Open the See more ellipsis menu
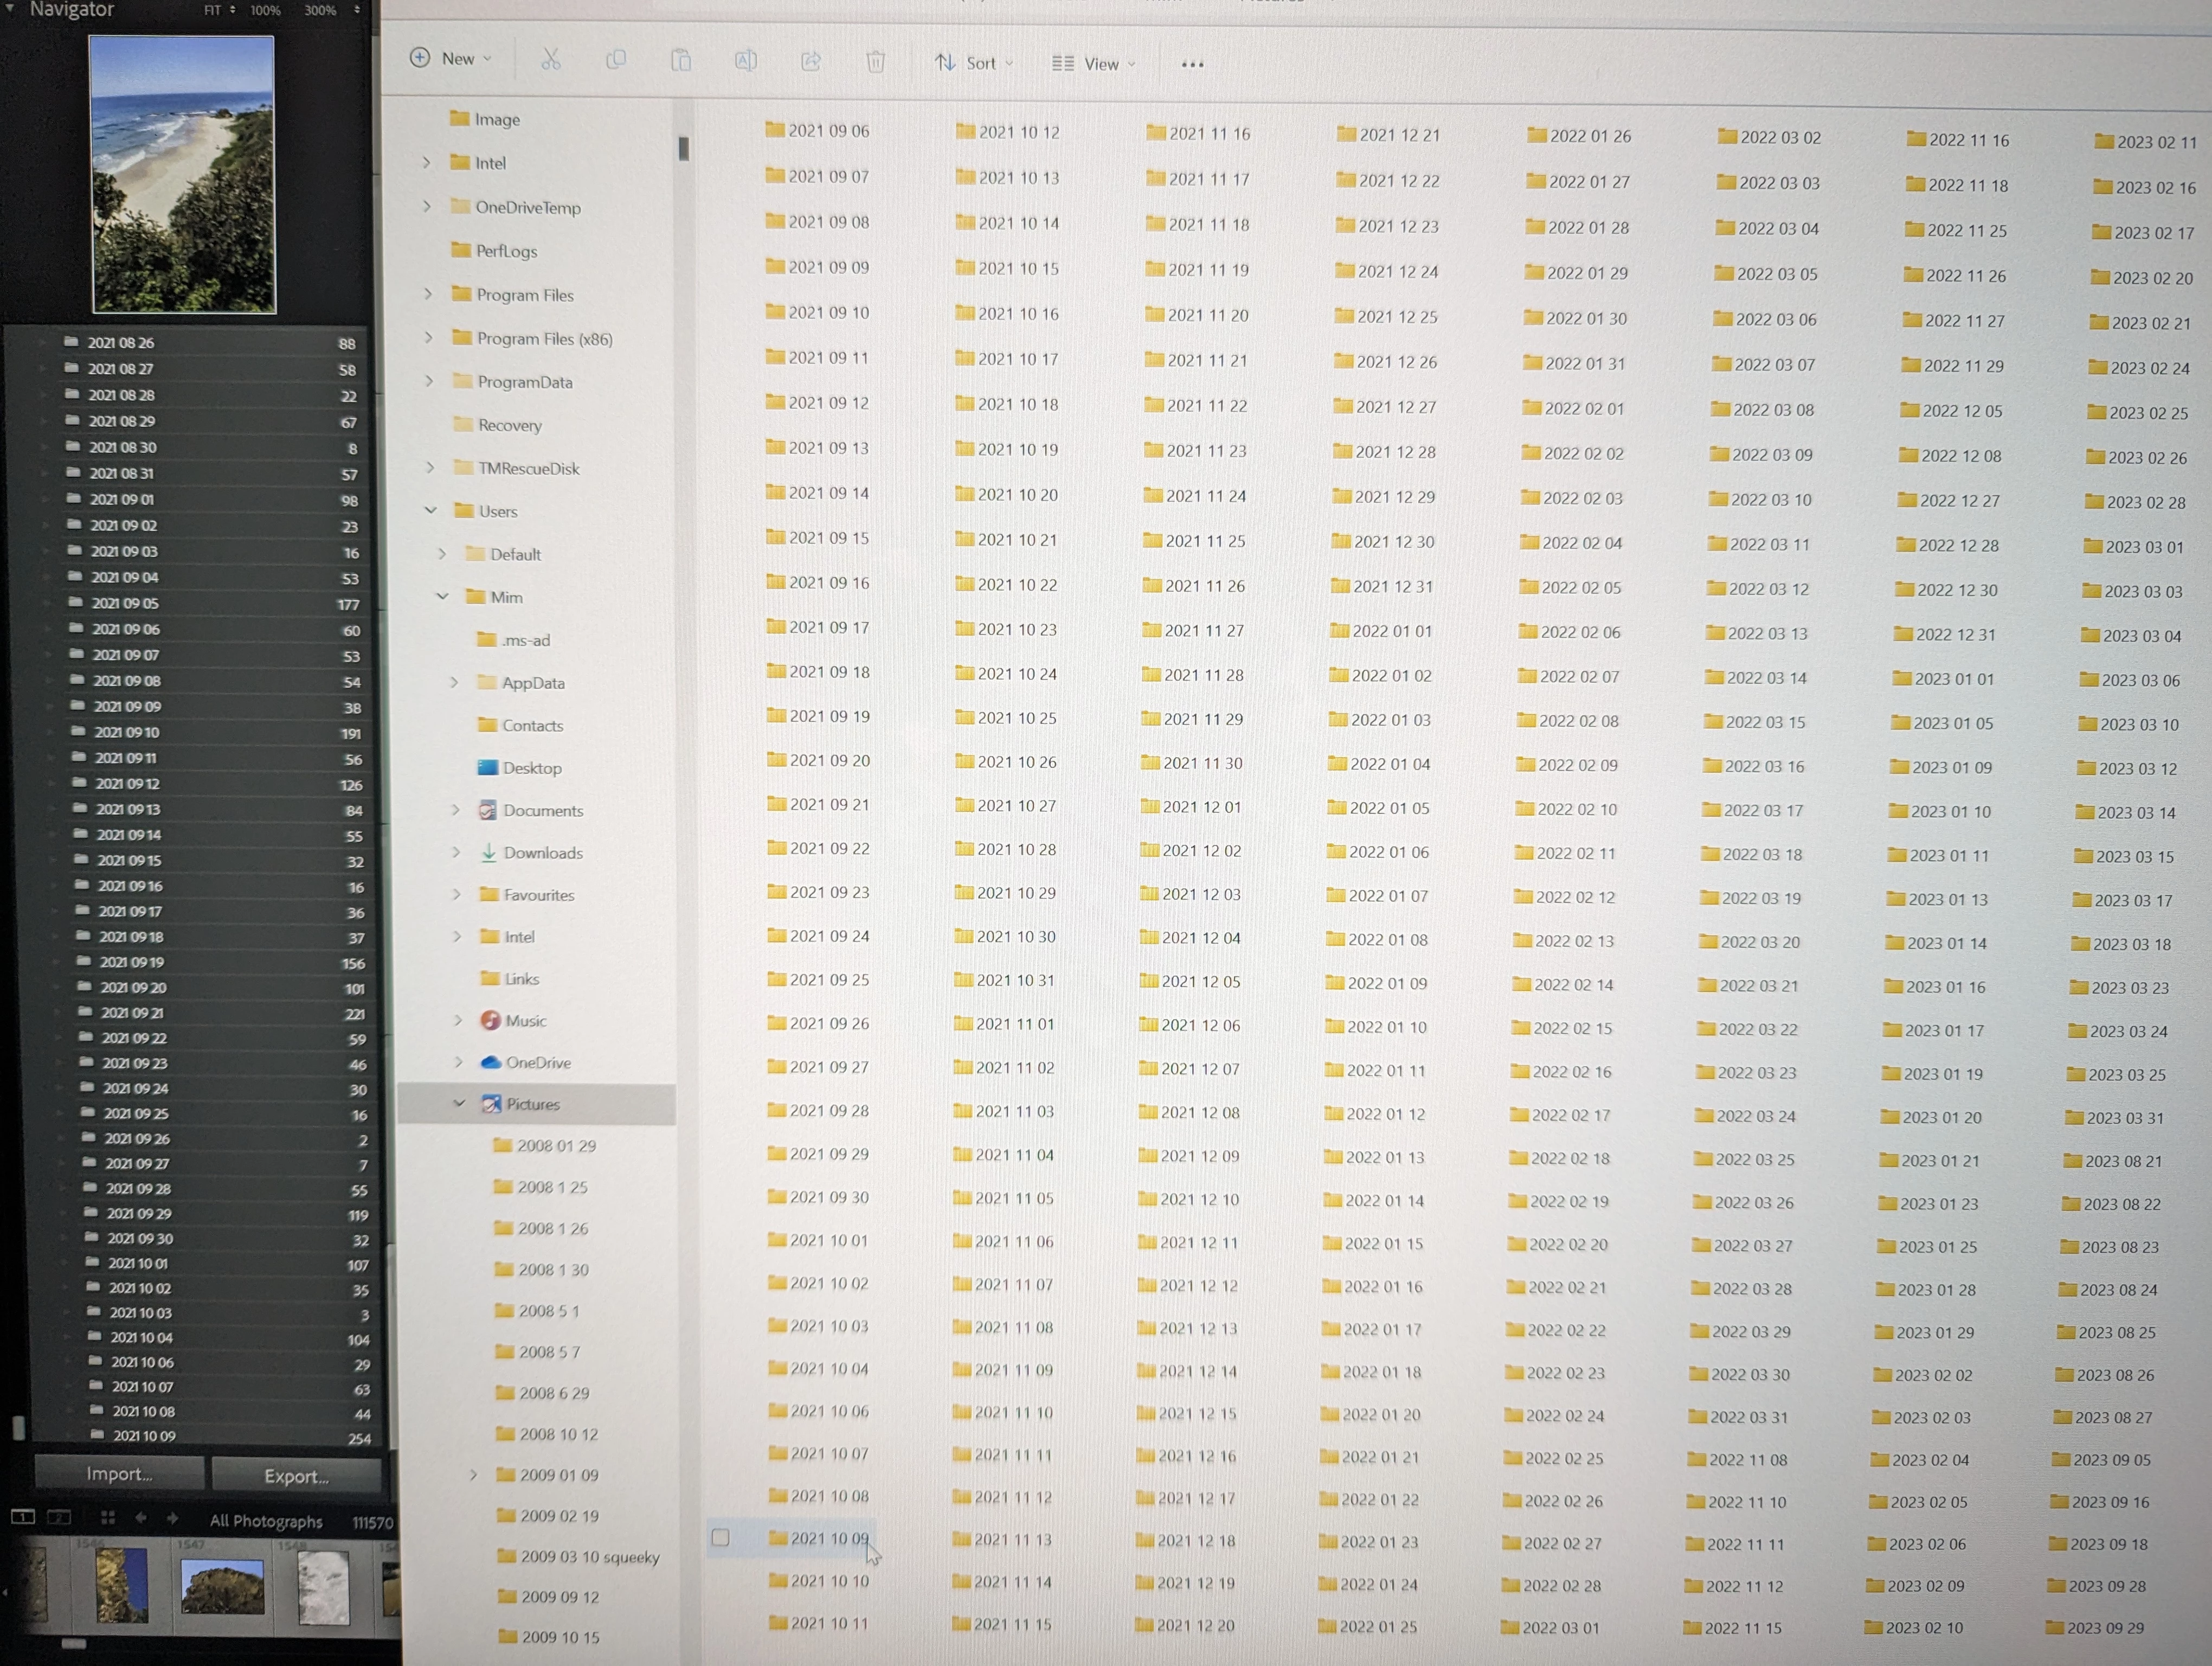Image resolution: width=2212 pixels, height=1666 pixels. 1192,65
